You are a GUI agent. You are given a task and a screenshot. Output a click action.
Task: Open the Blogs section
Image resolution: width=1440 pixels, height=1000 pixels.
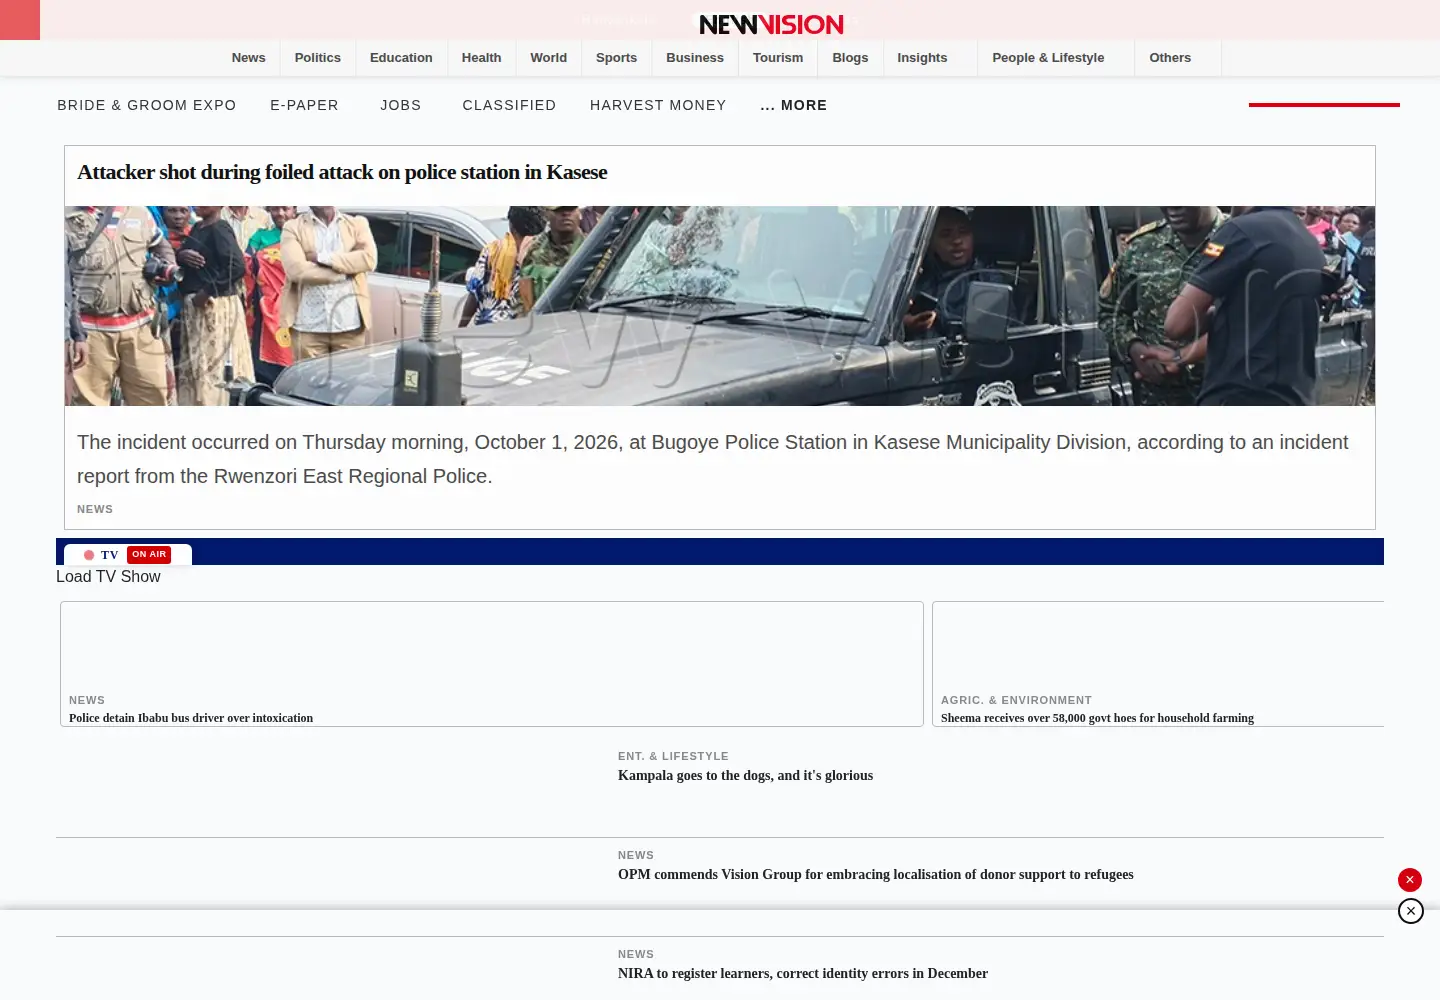850,58
